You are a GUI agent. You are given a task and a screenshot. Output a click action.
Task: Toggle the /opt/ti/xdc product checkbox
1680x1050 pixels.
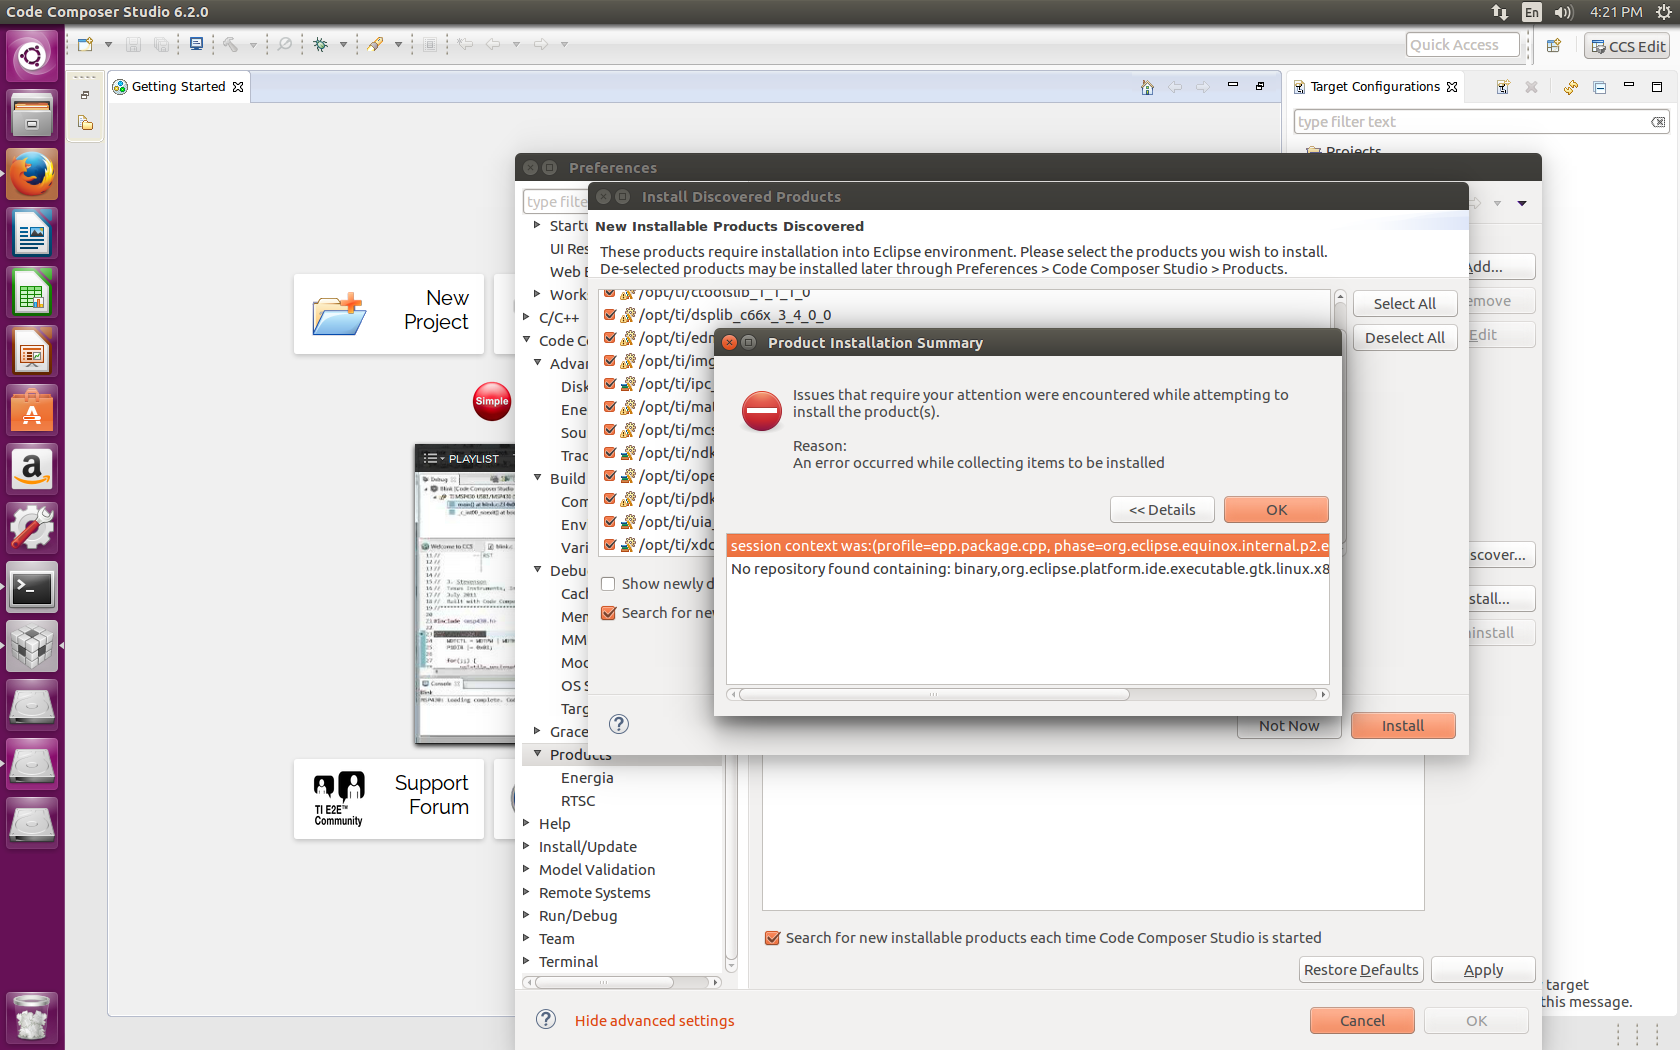pos(610,544)
